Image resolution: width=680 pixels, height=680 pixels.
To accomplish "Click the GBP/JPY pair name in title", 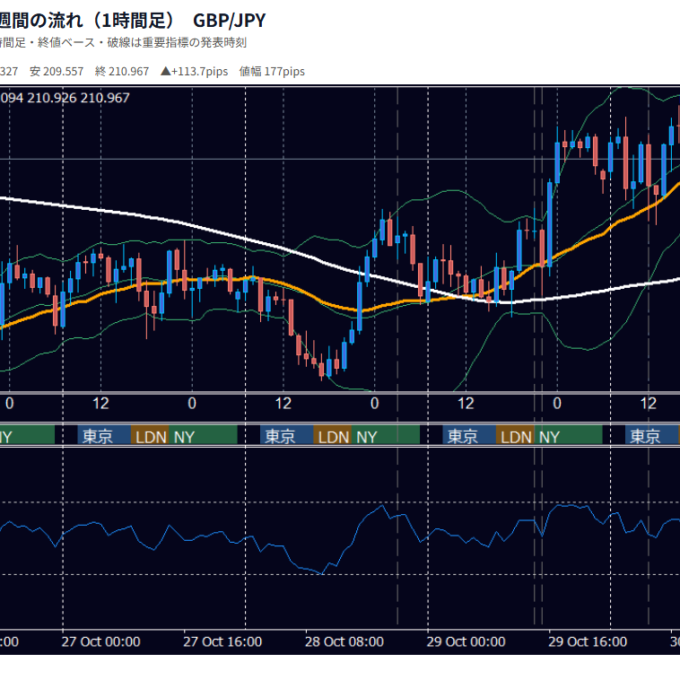I will click(229, 20).
